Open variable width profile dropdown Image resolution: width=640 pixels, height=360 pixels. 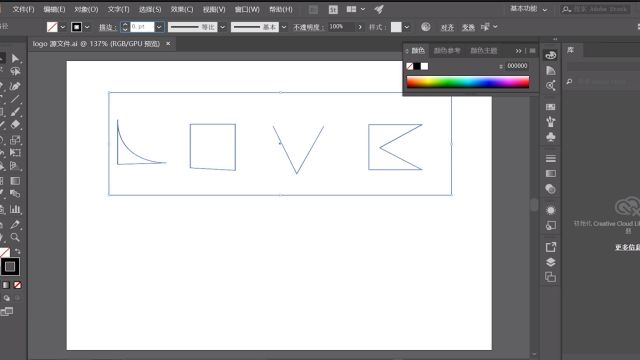pyautogui.click(x=222, y=27)
